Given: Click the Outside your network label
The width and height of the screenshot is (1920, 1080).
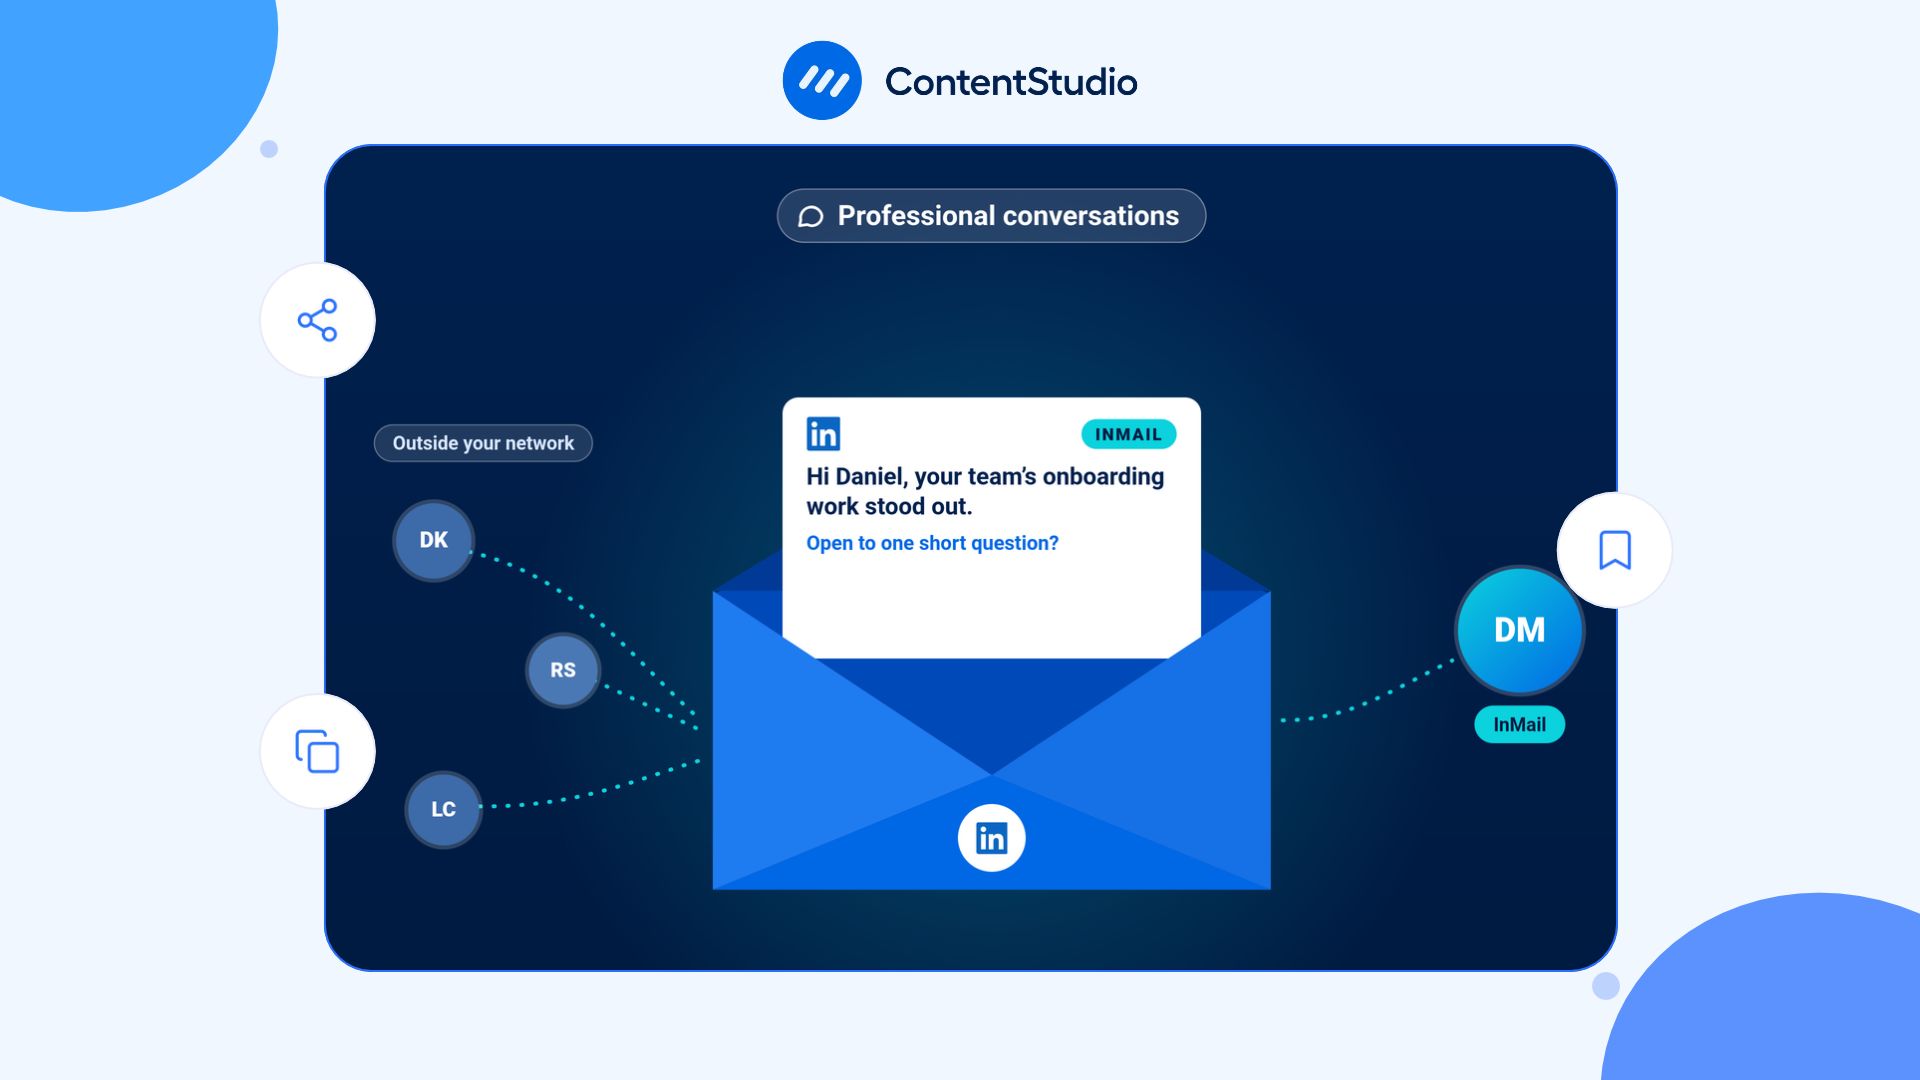Looking at the screenshot, I should pos(483,443).
